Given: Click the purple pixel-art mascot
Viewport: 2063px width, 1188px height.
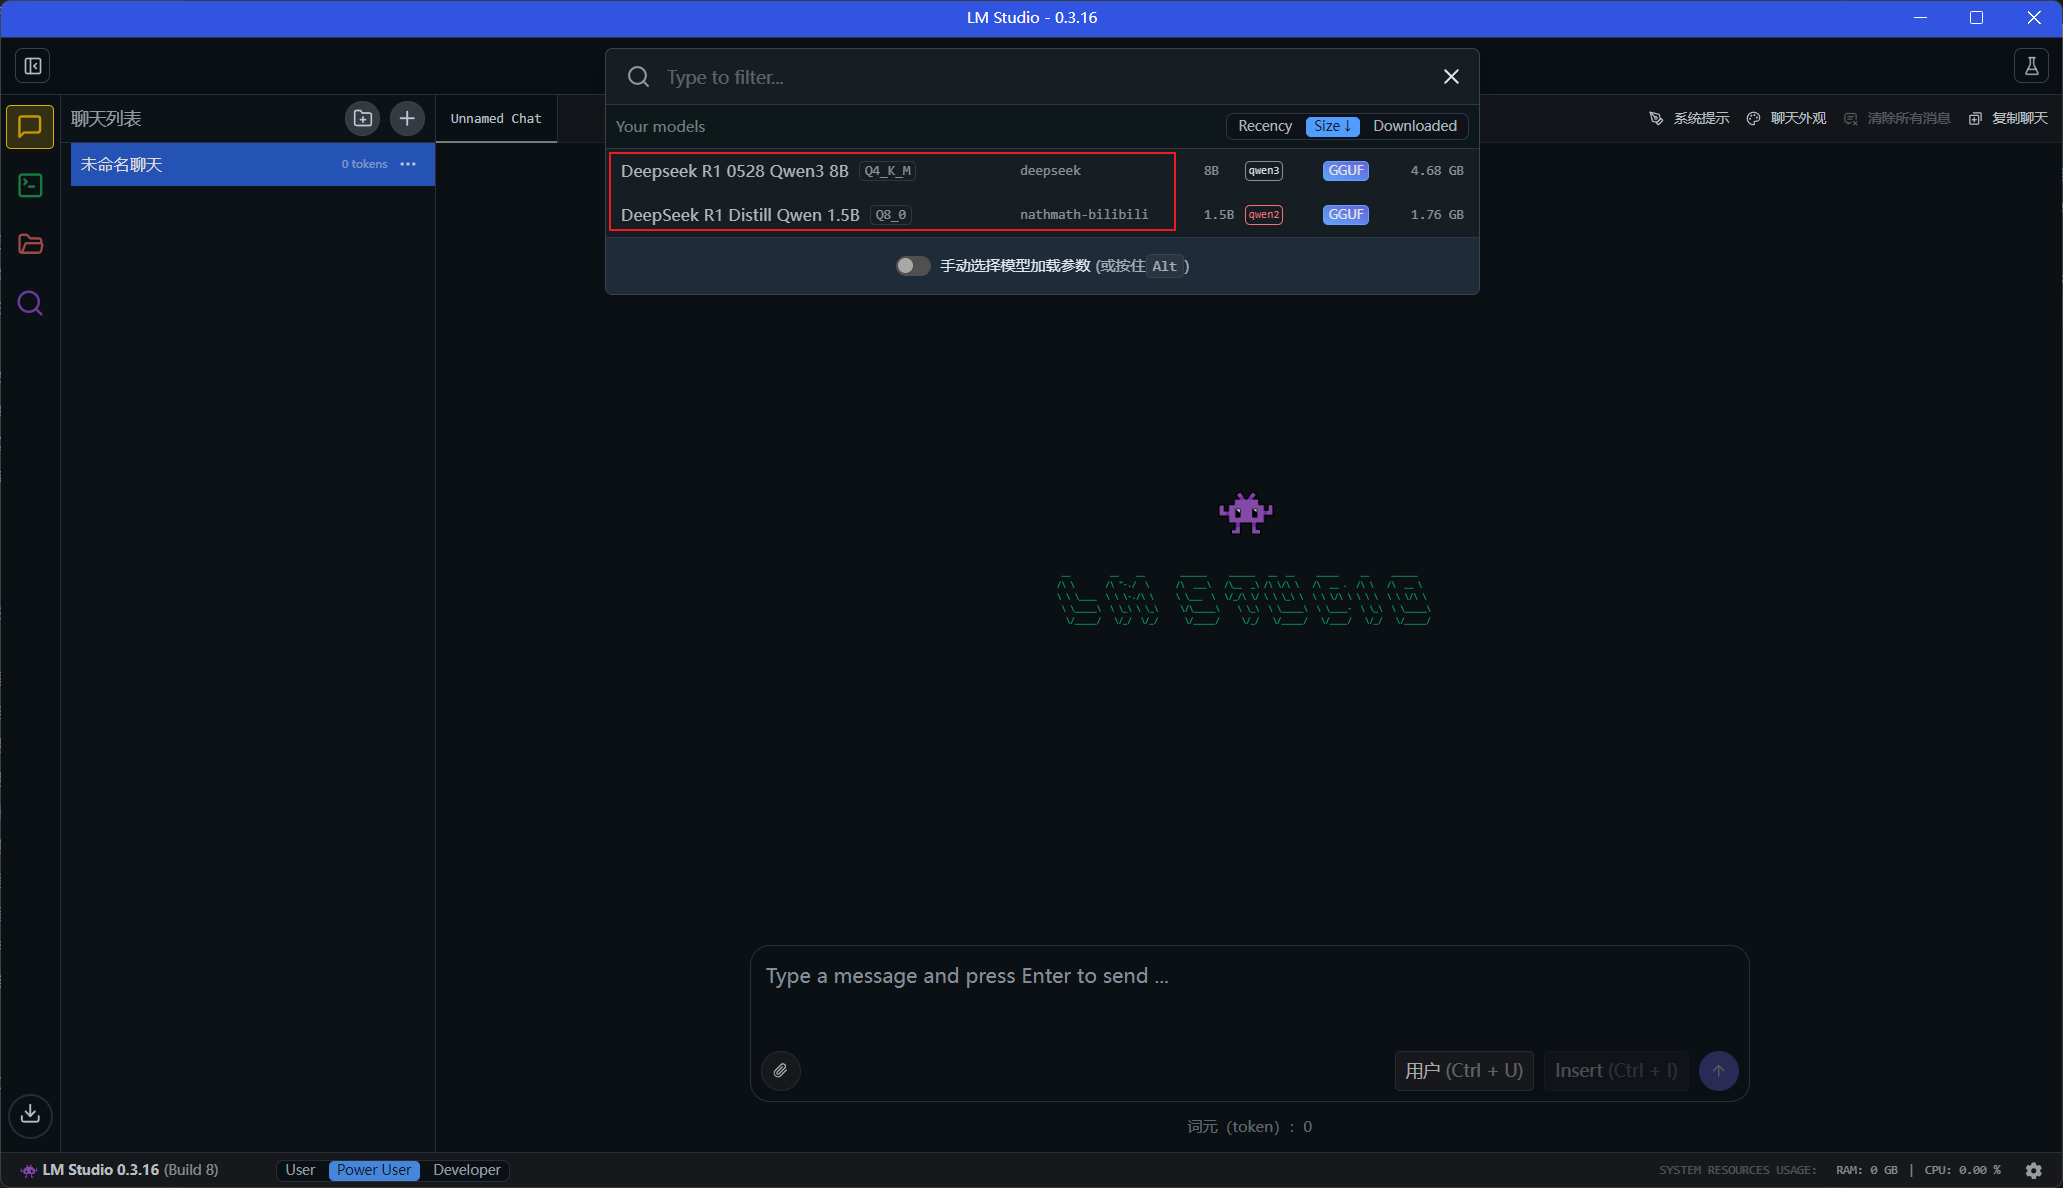Looking at the screenshot, I should point(1245,513).
